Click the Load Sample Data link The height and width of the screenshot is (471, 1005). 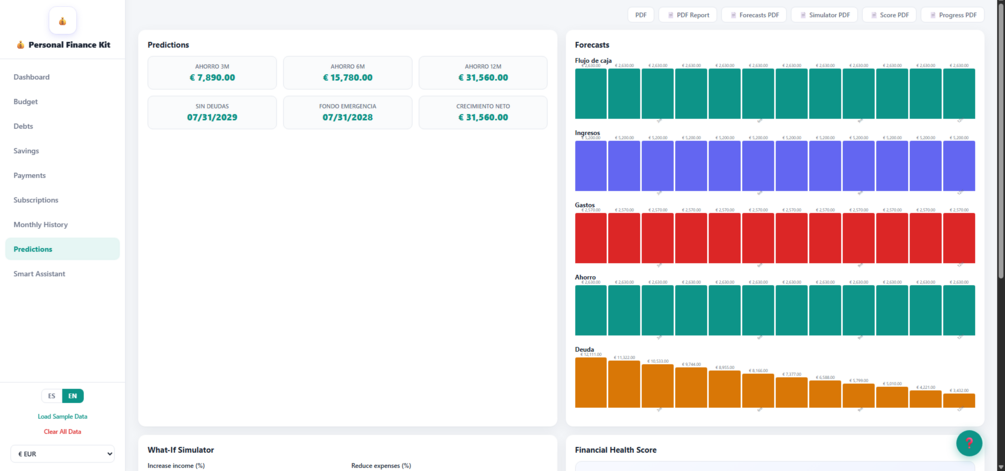click(x=62, y=417)
